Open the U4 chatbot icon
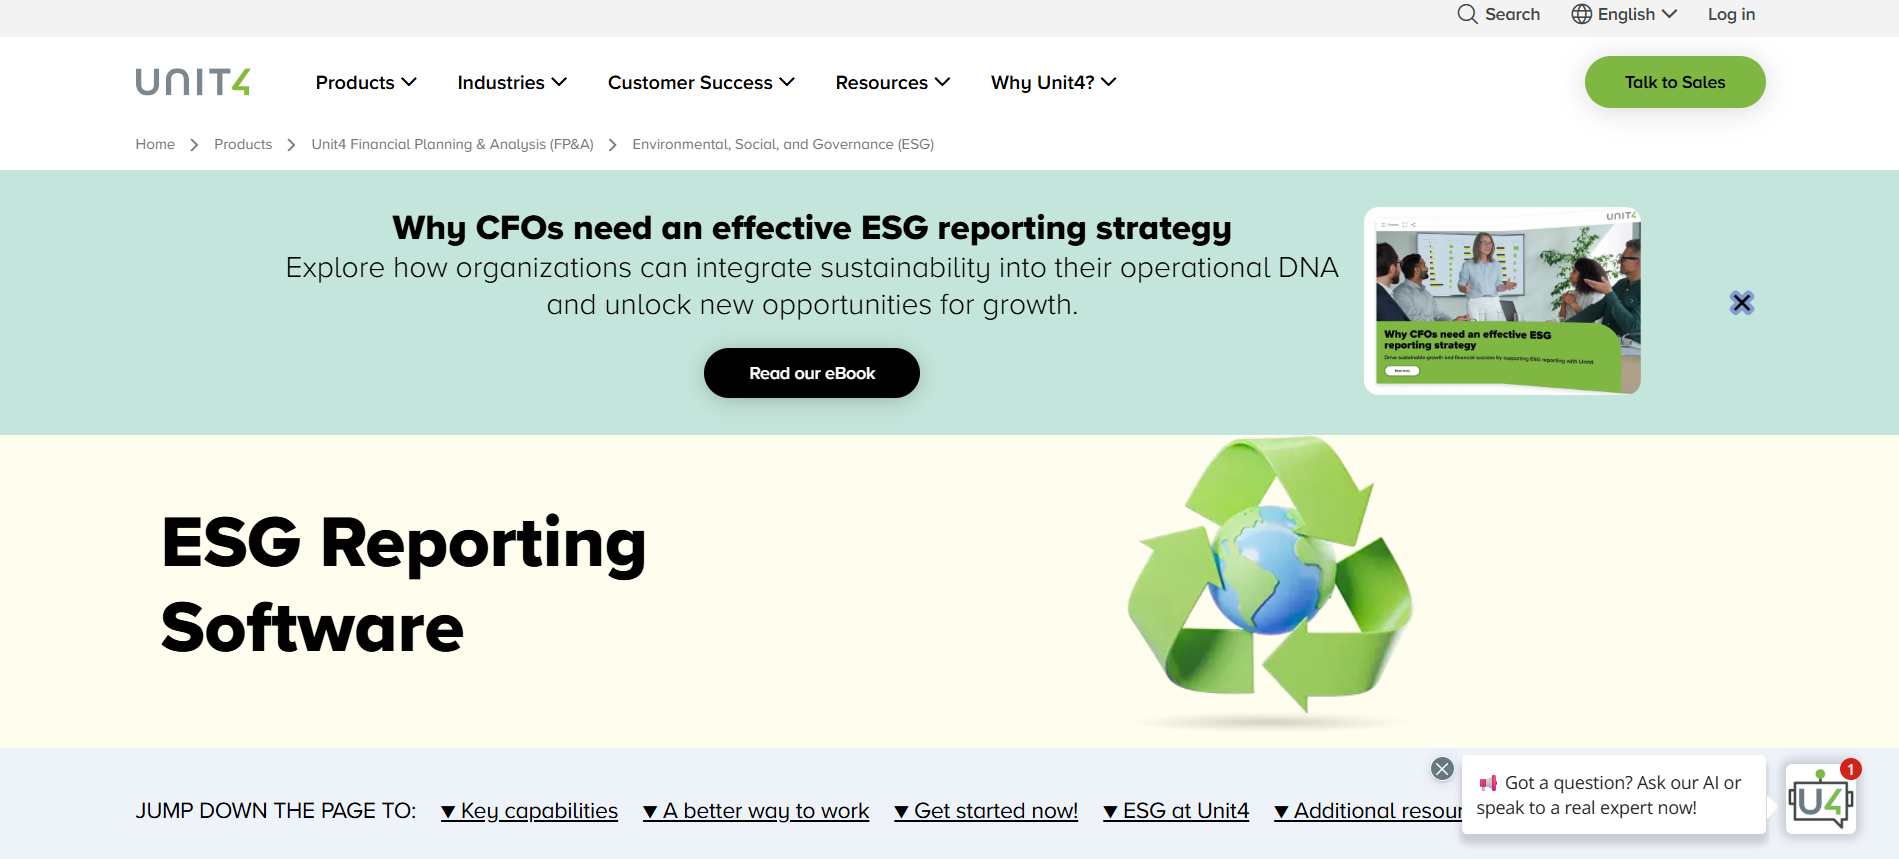Image resolution: width=1899 pixels, height=859 pixels. pos(1820,801)
